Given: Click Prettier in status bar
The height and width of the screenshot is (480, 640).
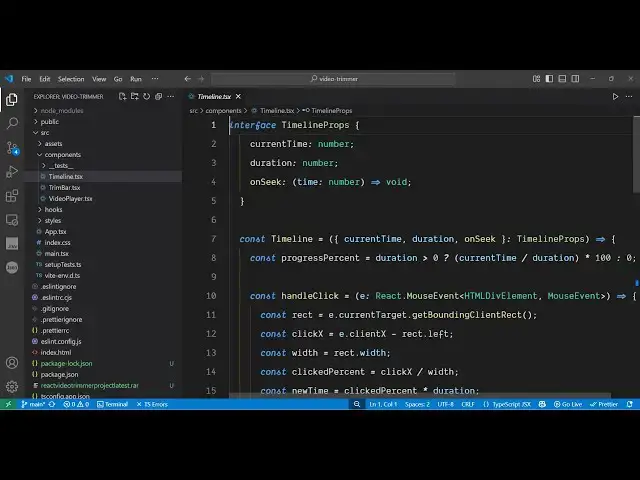Looking at the screenshot, I should point(604,404).
